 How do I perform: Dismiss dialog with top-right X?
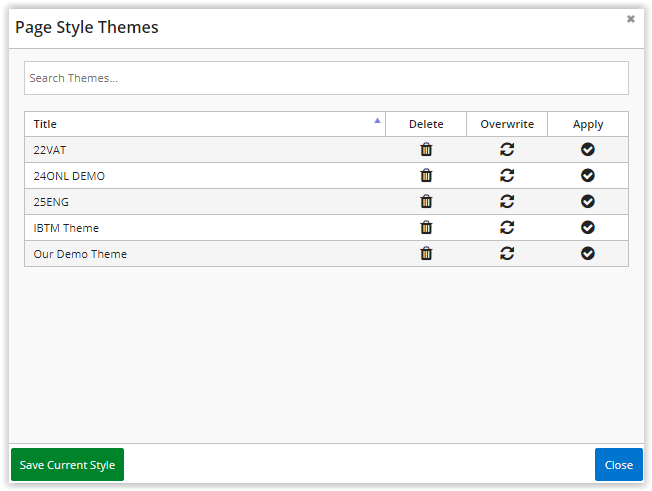(630, 19)
